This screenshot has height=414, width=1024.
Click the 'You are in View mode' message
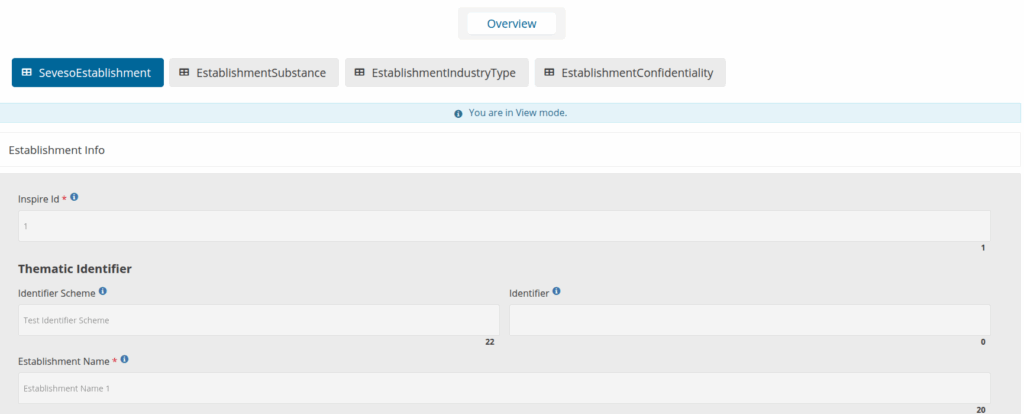pos(517,113)
